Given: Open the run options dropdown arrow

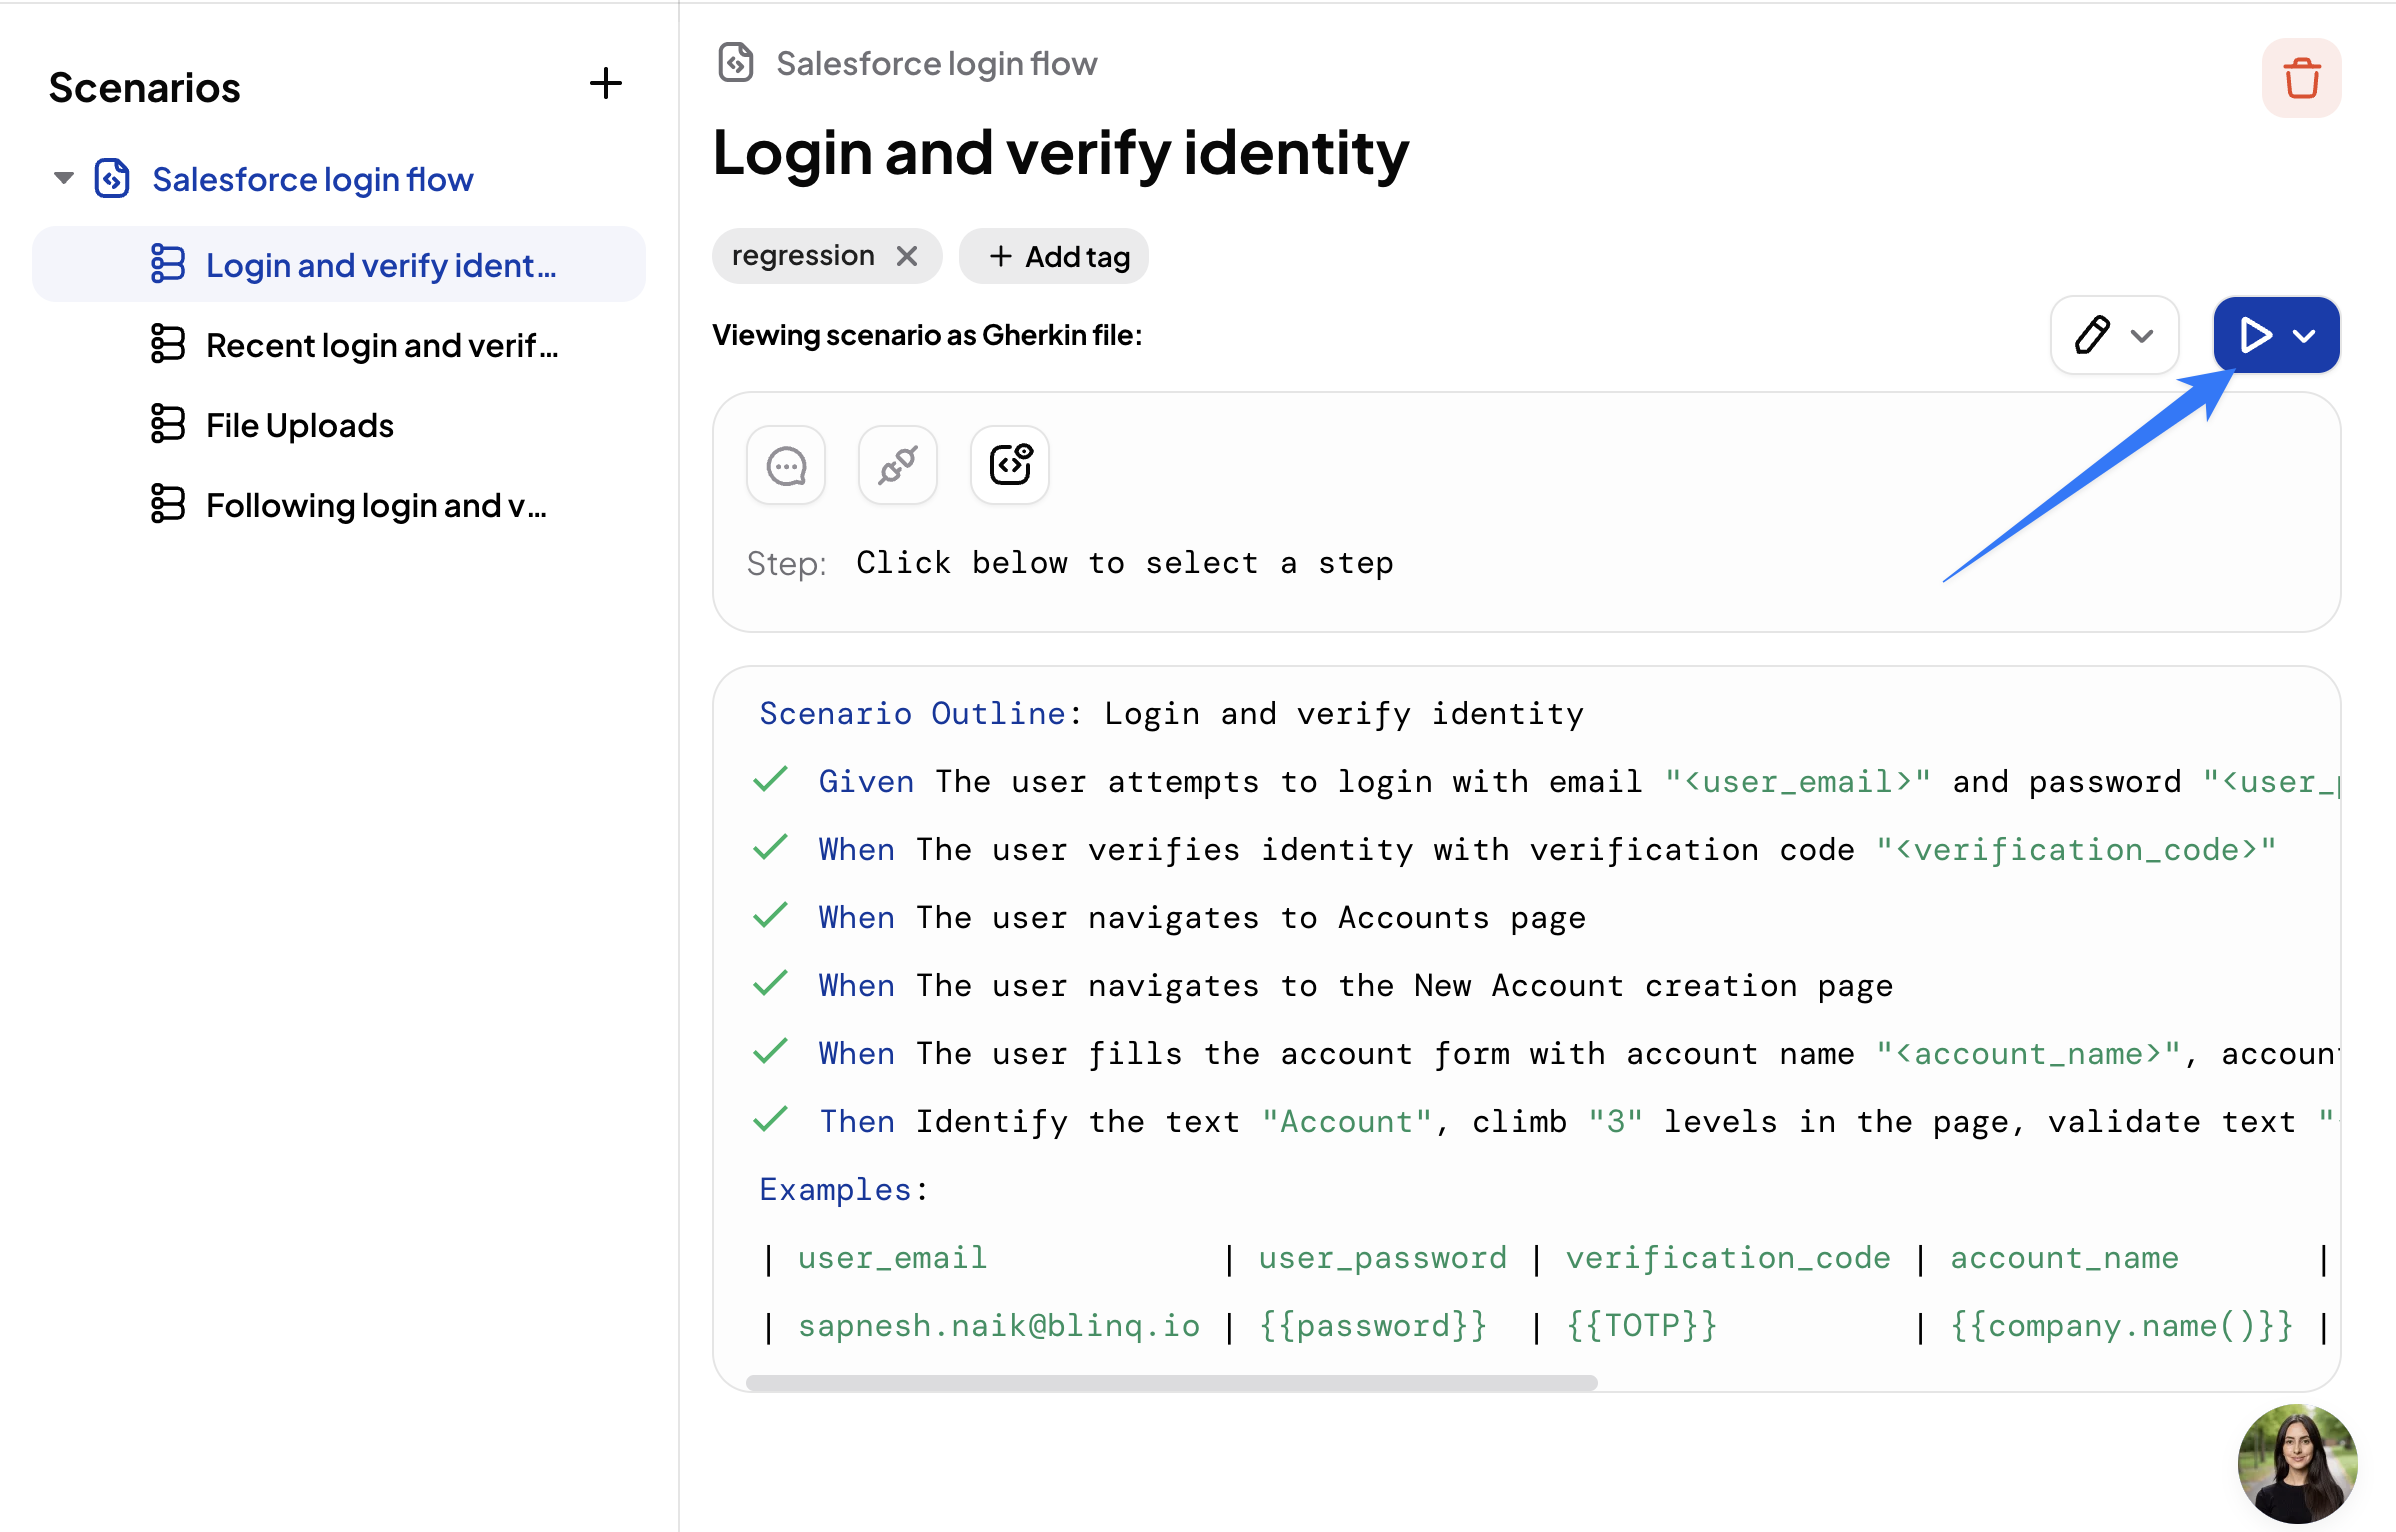Looking at the screenshot, I should pyautogui.click(x=2304, y=336).
